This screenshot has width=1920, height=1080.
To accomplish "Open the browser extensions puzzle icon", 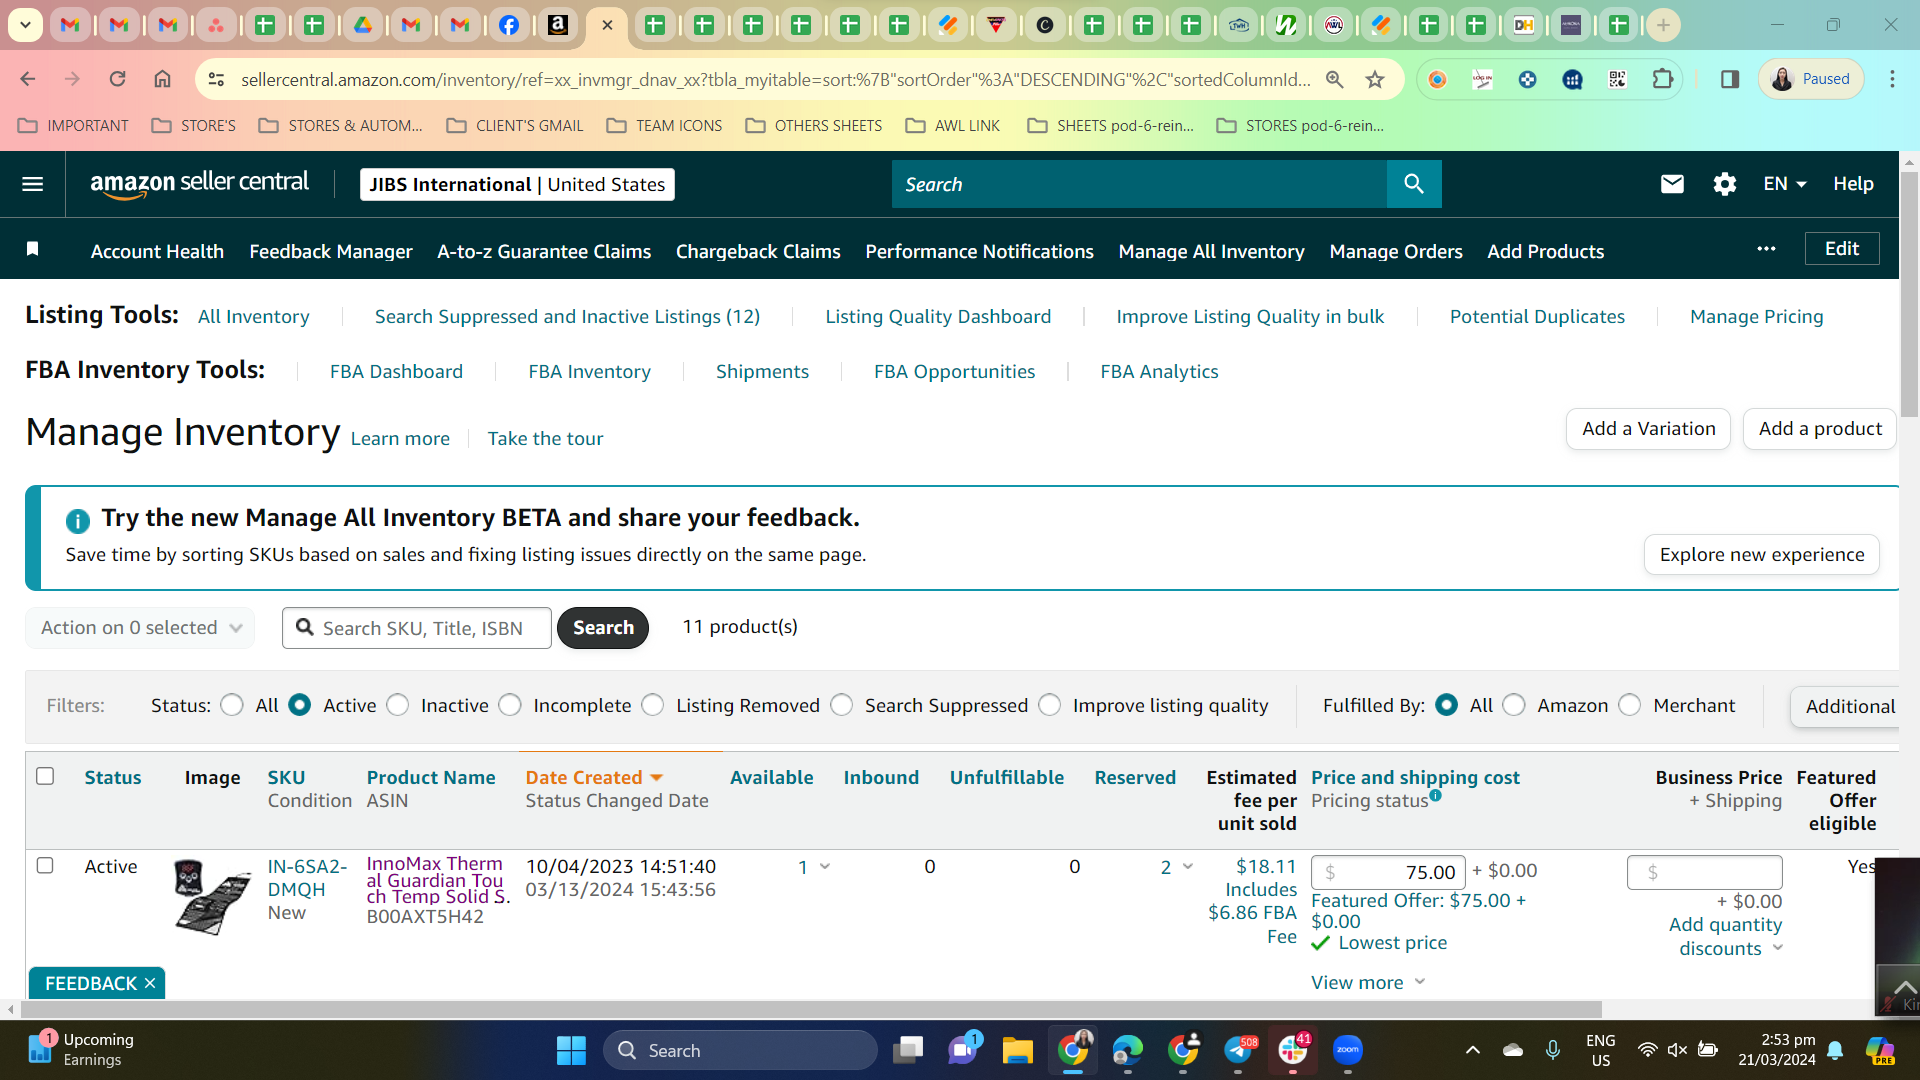I will (x=1662, y=79).
